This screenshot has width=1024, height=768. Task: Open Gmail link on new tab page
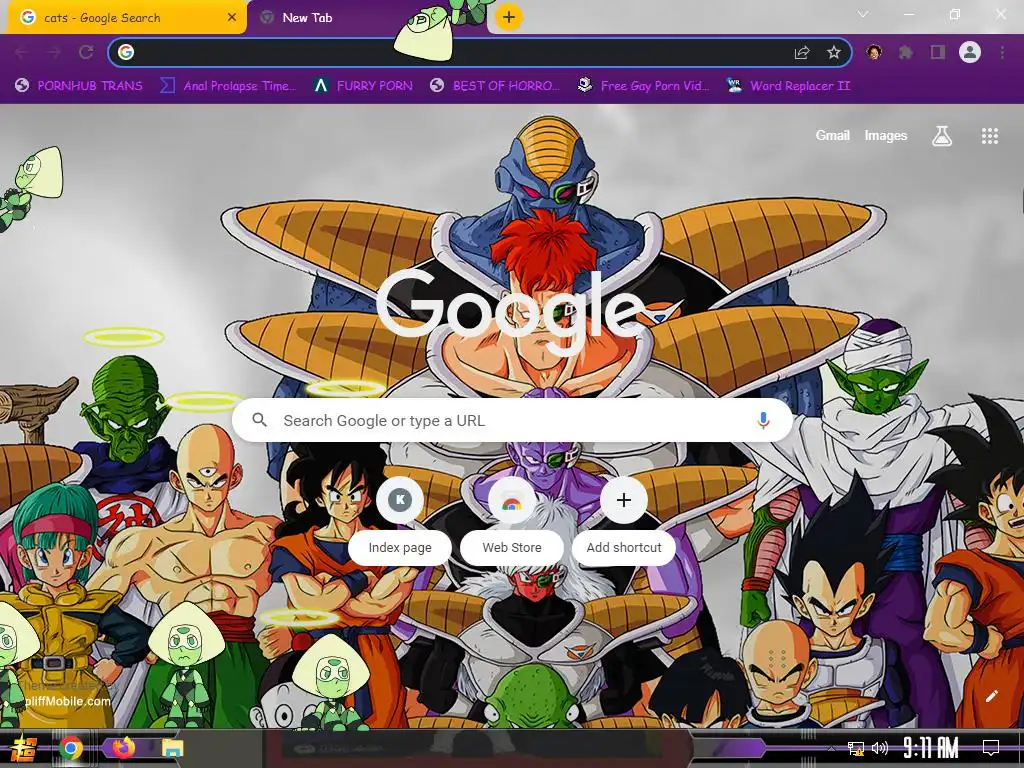(833, 135)
